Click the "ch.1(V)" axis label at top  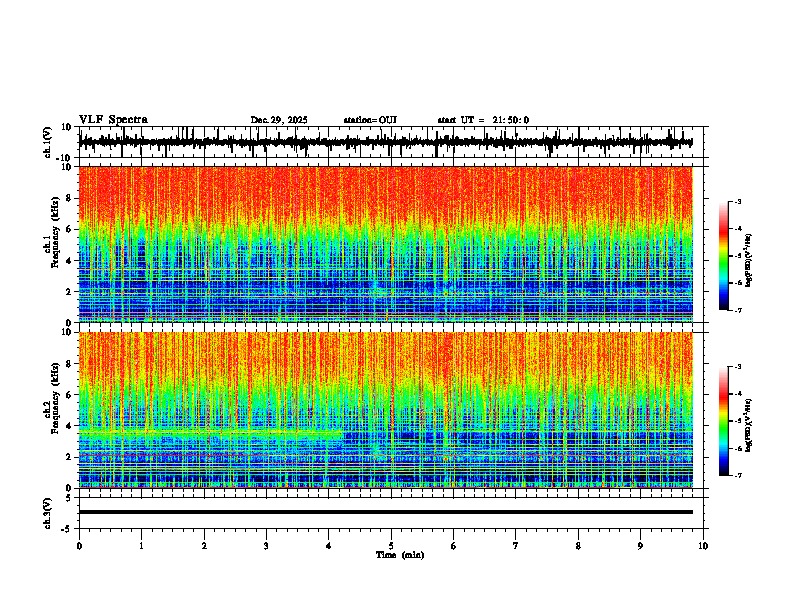(49, 142)
